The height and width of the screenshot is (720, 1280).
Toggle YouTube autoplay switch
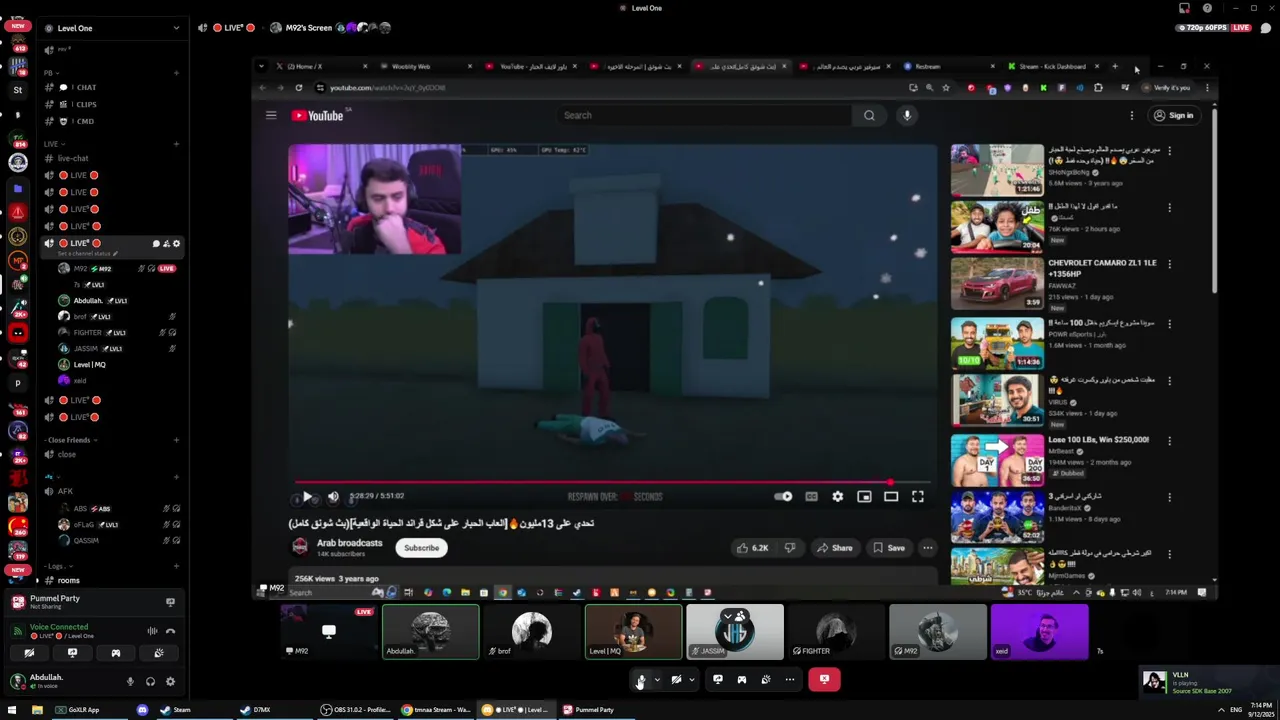784,496
